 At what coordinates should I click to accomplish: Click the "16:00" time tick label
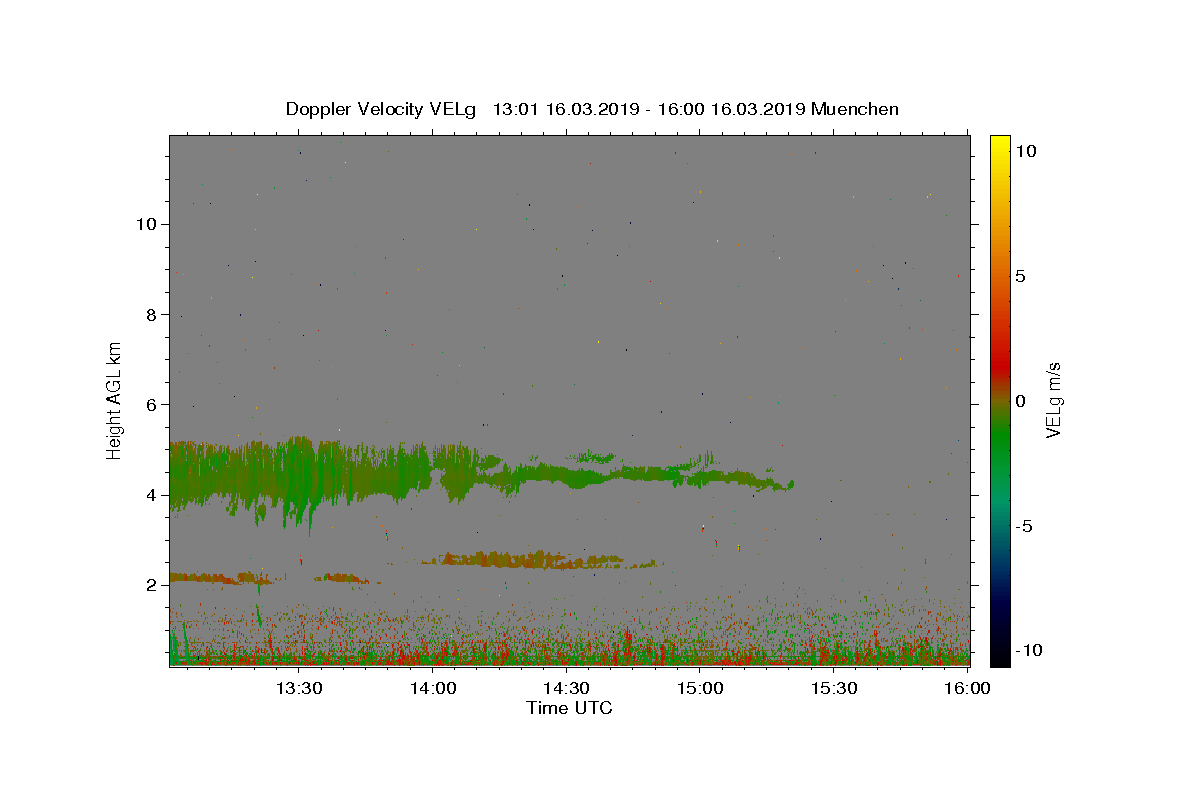968,688
